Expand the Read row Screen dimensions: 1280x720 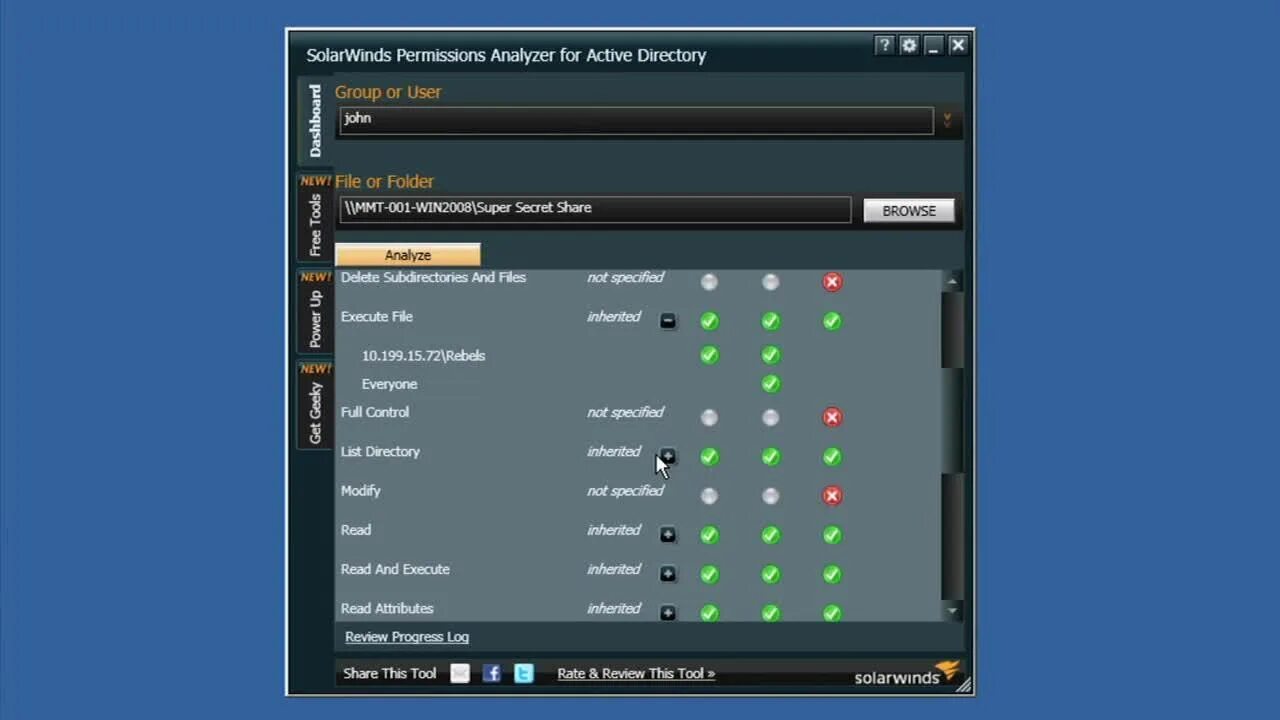click(x=668, y=535)
